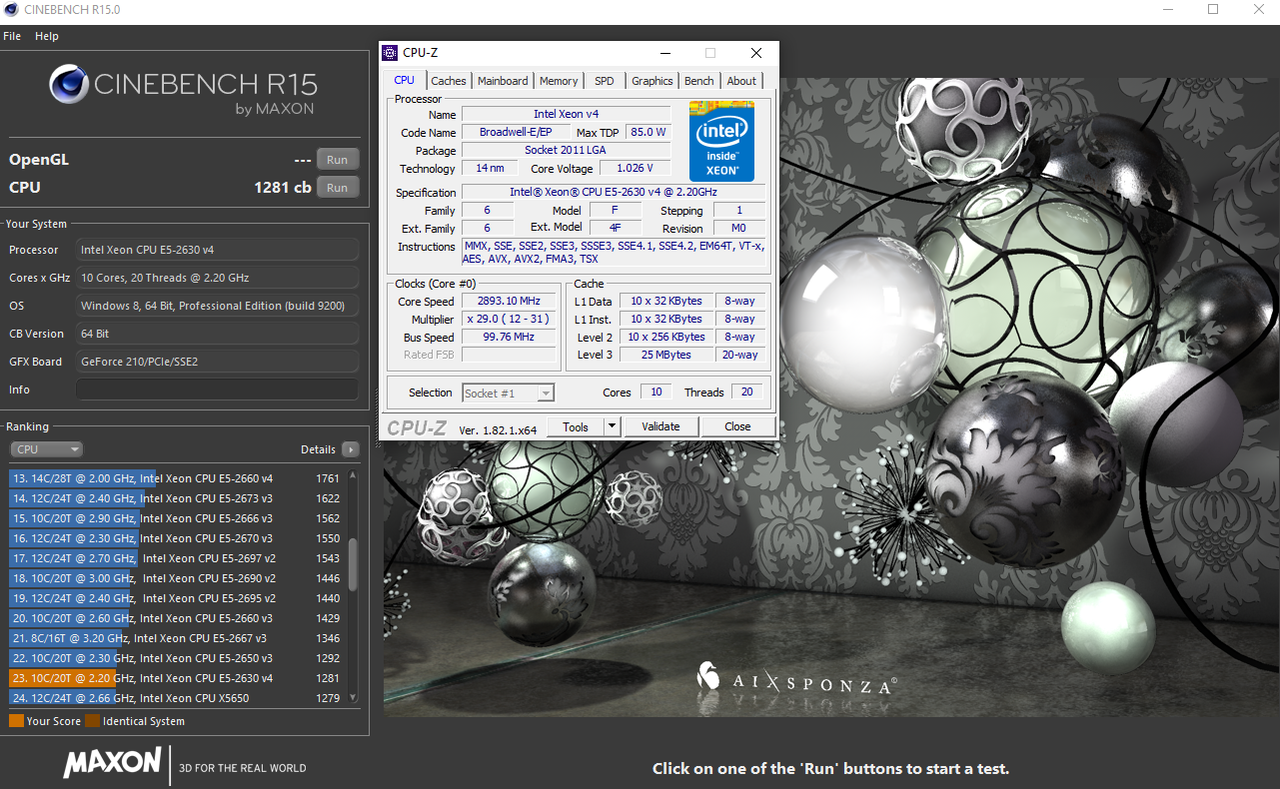Click the MAXON logo at bottom left
This screenshot has width=1280, height=789.
pos(112,763)
